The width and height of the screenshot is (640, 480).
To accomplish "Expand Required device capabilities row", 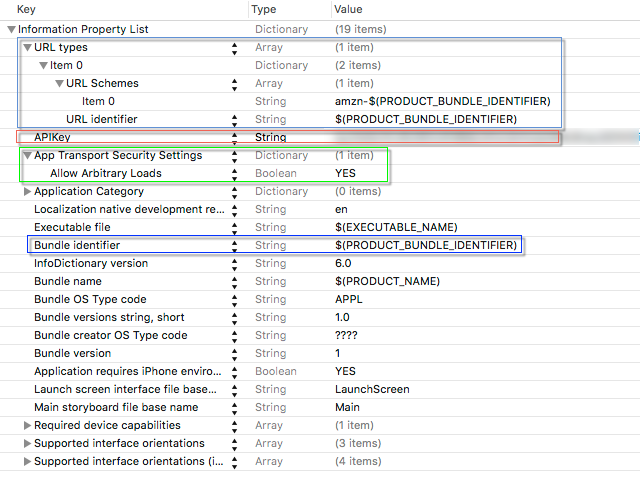I will coord(26,426).
